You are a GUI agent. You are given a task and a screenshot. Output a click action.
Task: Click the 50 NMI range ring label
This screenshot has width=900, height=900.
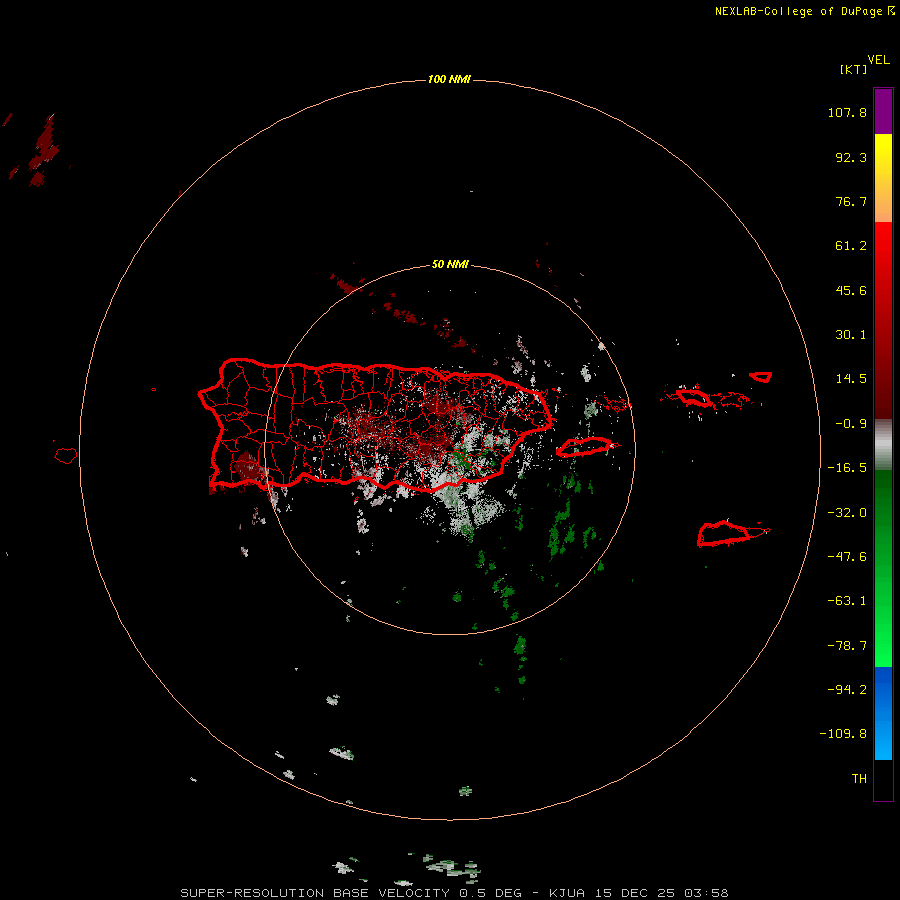(x=450, y=264)
